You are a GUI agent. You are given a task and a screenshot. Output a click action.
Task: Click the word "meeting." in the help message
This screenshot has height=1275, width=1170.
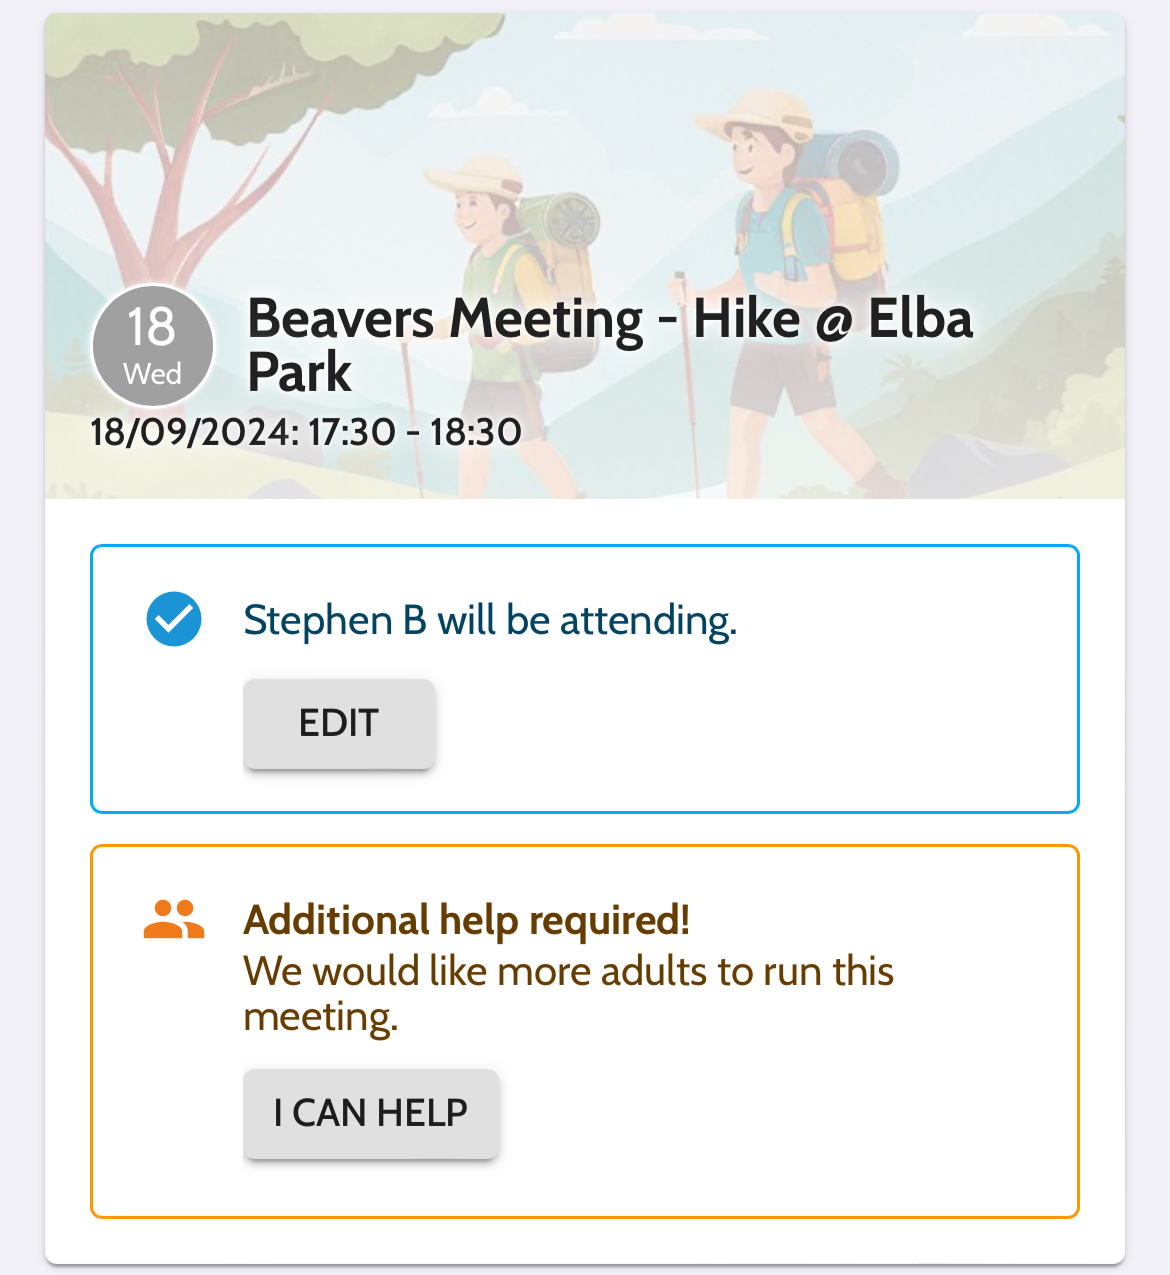(x=321, y=1017)
